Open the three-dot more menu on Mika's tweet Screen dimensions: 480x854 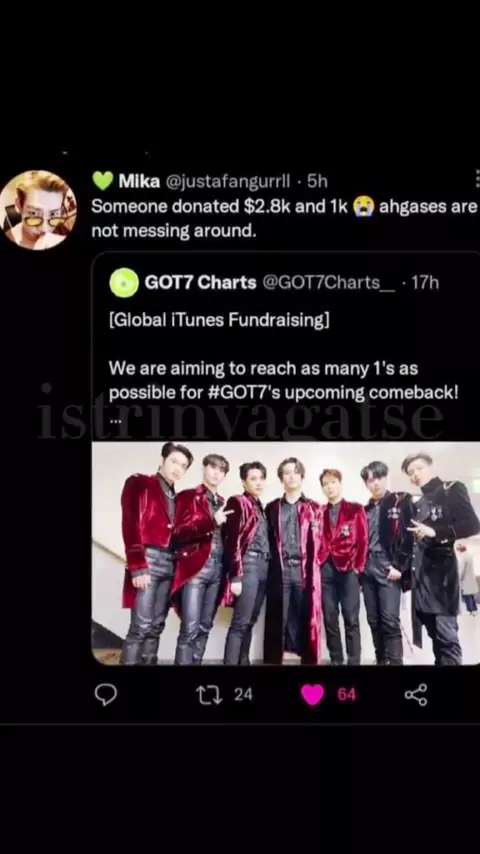[x=477, y=179]
